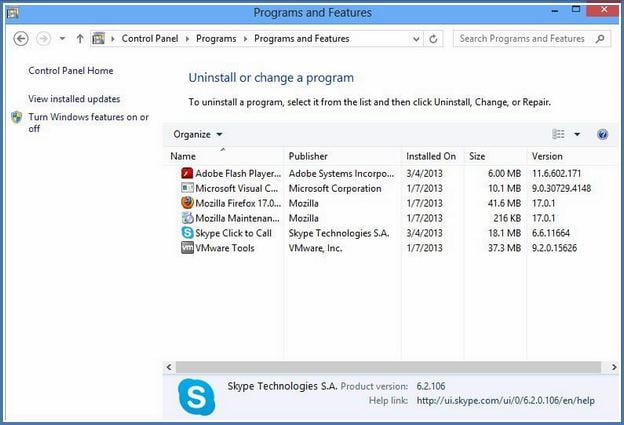Image resolution: width=624 pixels, height=425 pixels.
Task: Open the Organize dropdown menu
Action: pos(197,135)
